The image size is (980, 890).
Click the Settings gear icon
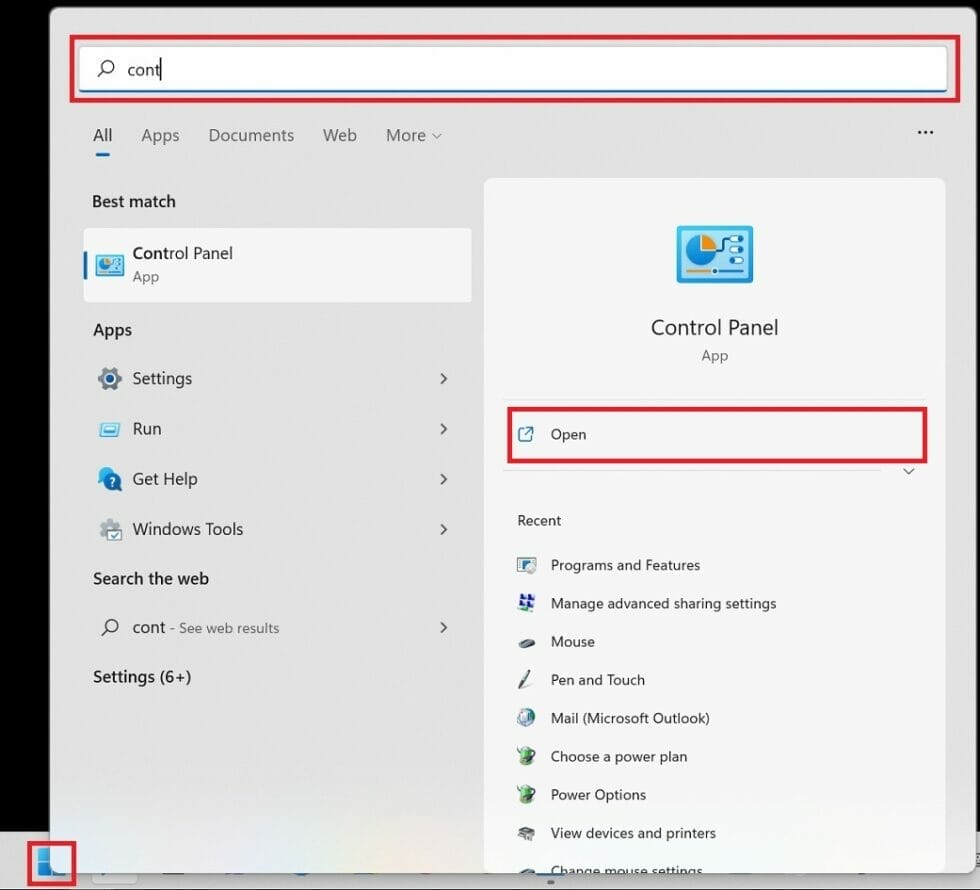point(109,379)
